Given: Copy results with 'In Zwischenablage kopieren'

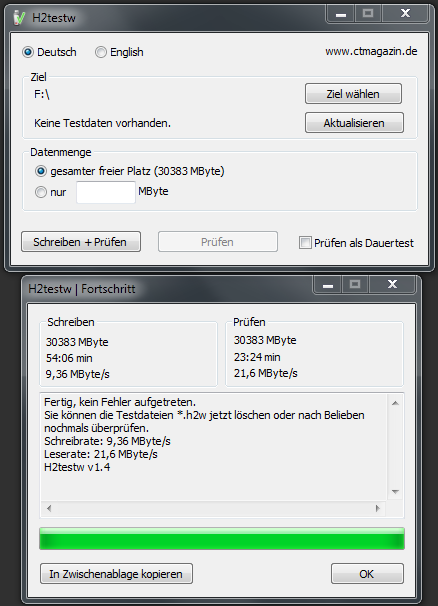Looking at the screenshot, I should (x=116, y=574).
